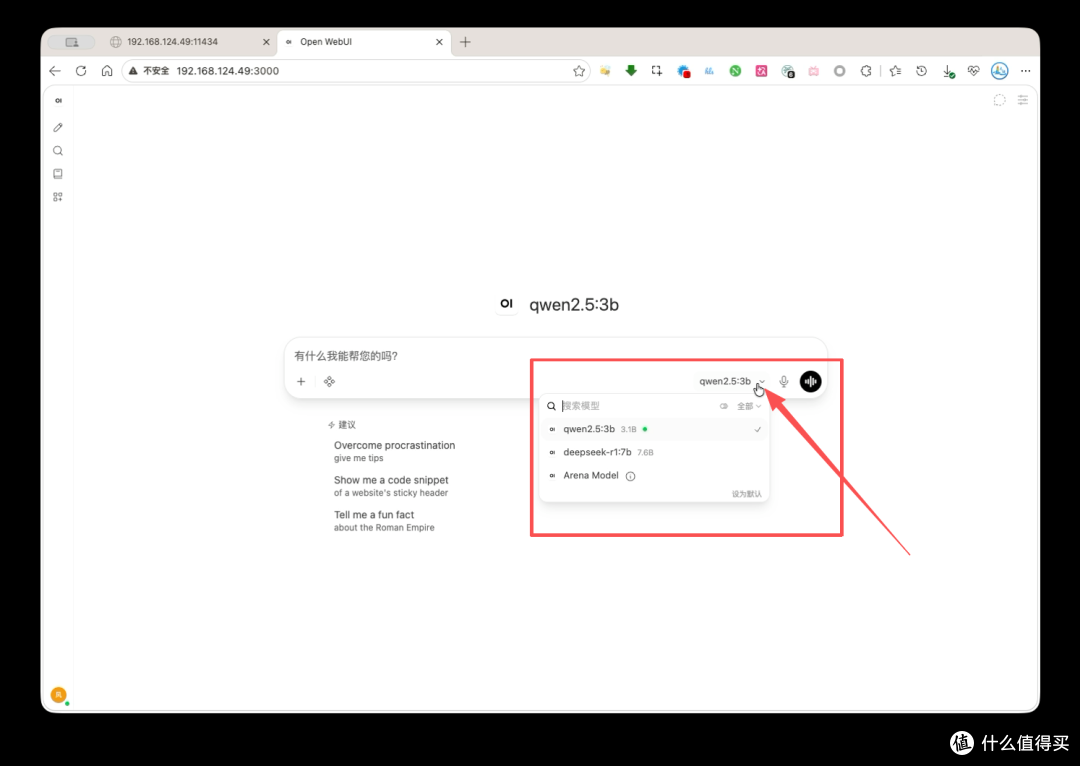
Task: Close the Open WebUI tab
Action: [439, 42]
